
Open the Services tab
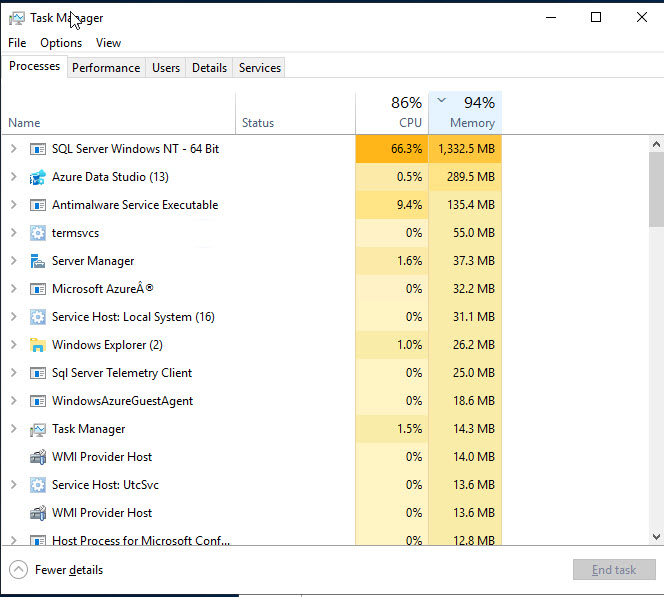point(260,68)
